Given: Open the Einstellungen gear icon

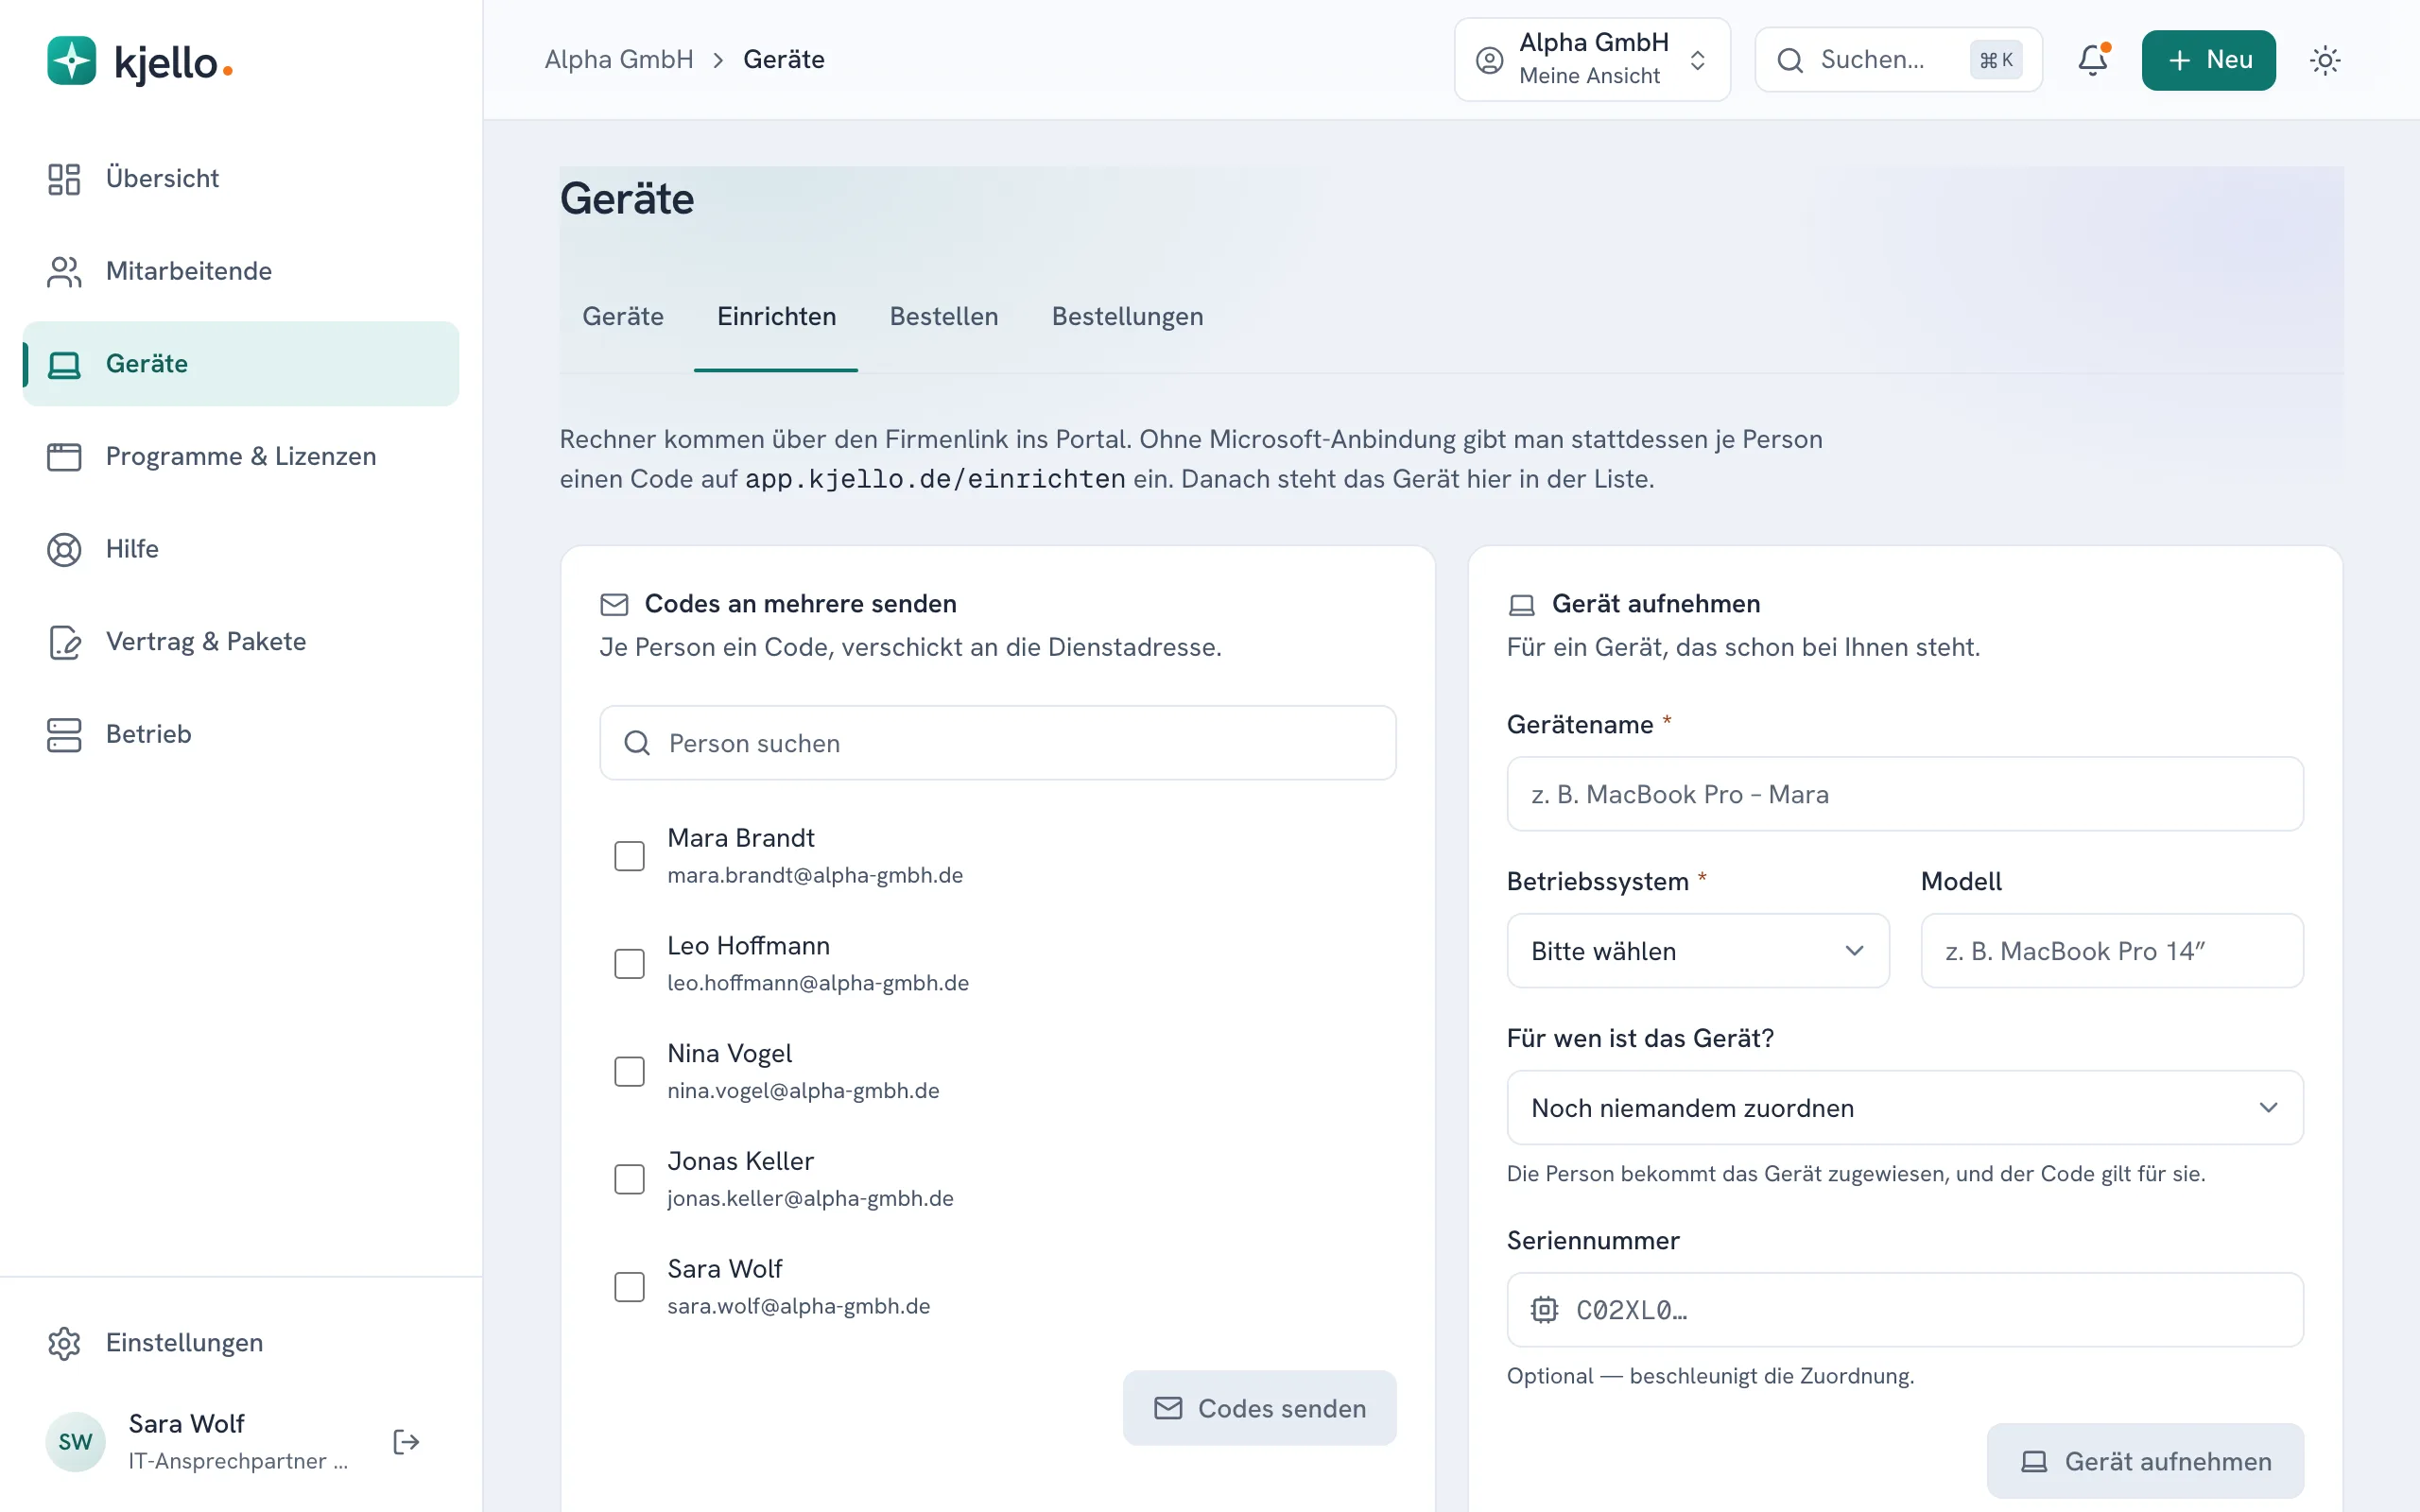Looking at the screenshot, I should pos(64,1343).
